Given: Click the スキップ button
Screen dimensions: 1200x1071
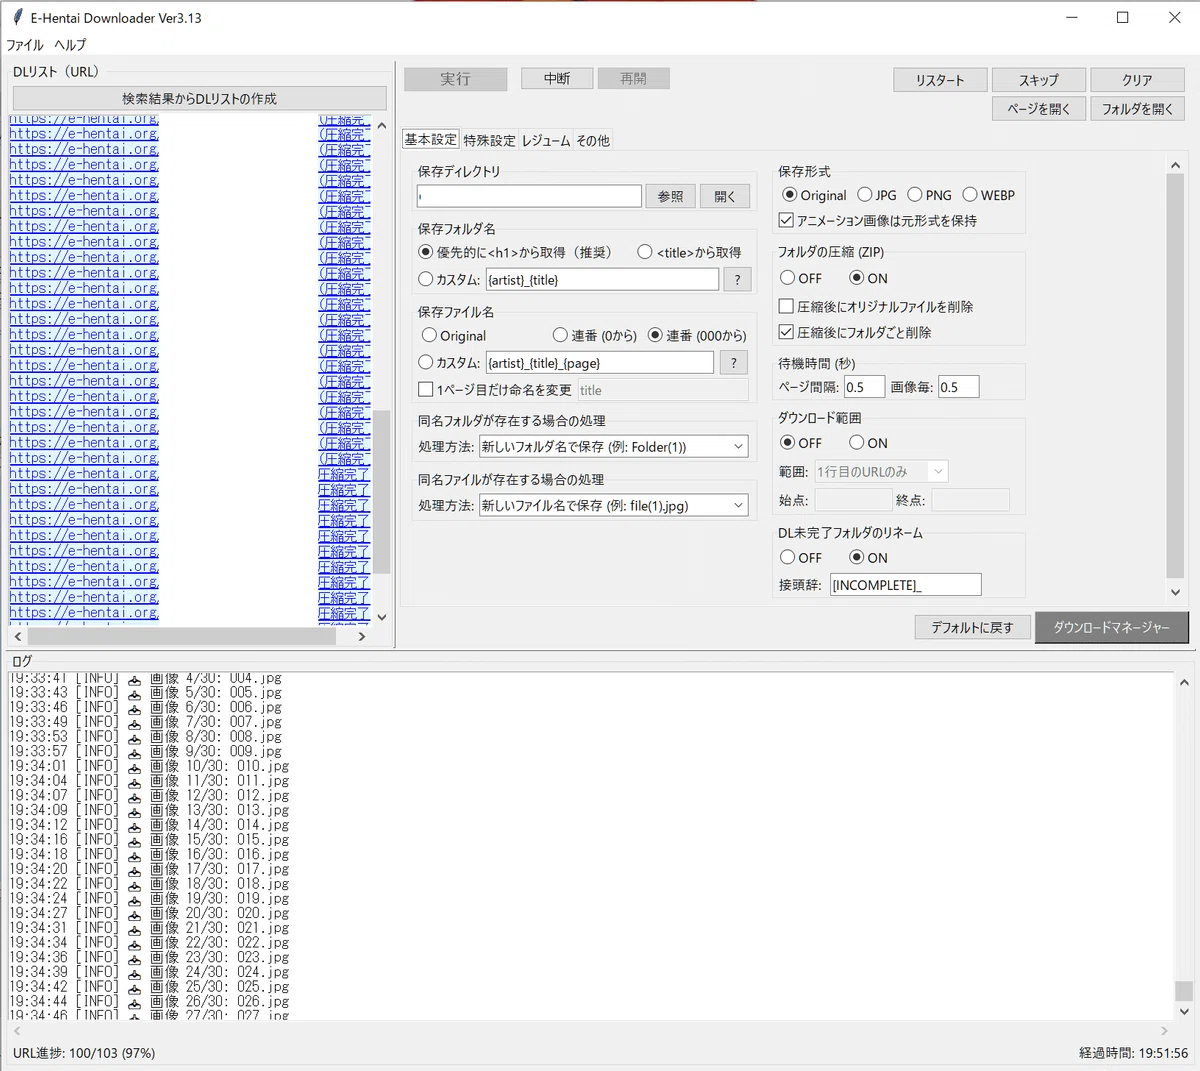Looking at the screenshot, I should [x=1038, y=80].
